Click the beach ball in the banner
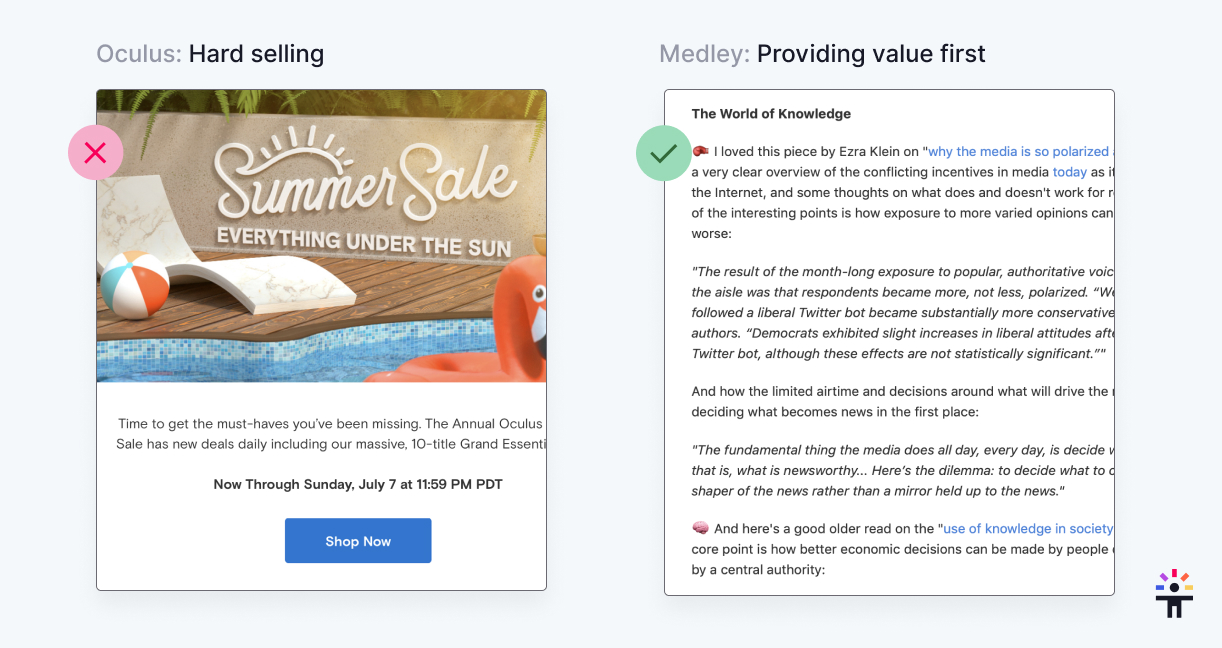 pyautogui.click(x=135, y=283)
